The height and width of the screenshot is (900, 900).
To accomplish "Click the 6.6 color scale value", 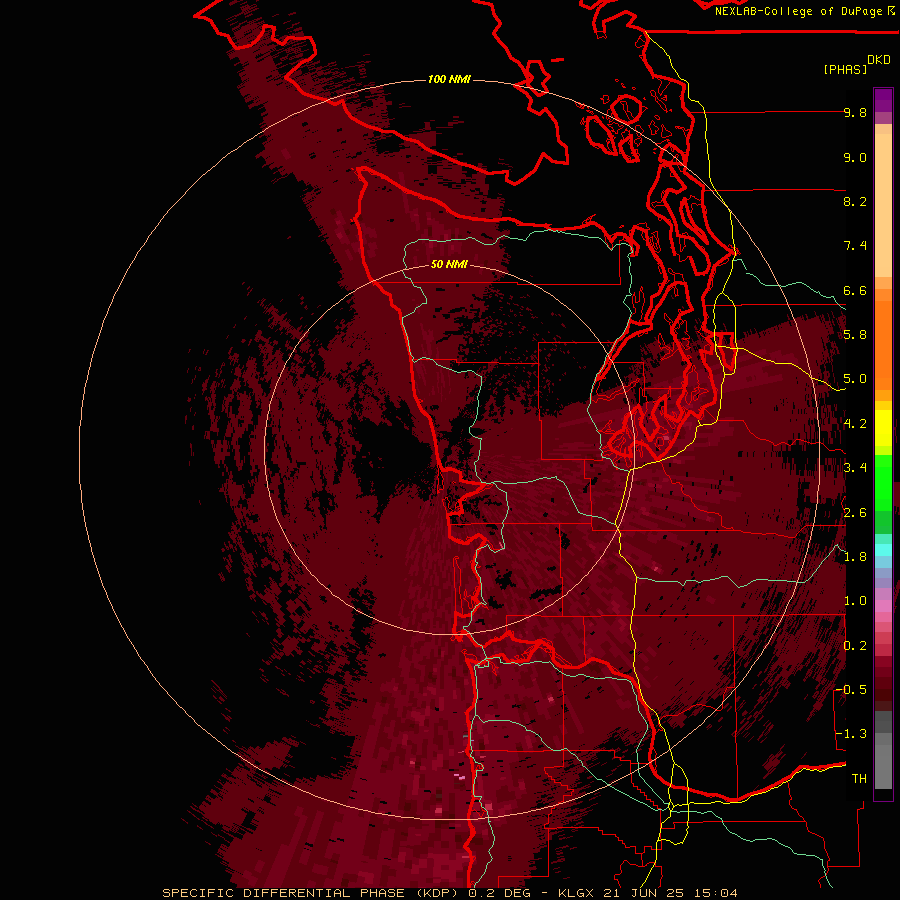I will tap(855, 290).
